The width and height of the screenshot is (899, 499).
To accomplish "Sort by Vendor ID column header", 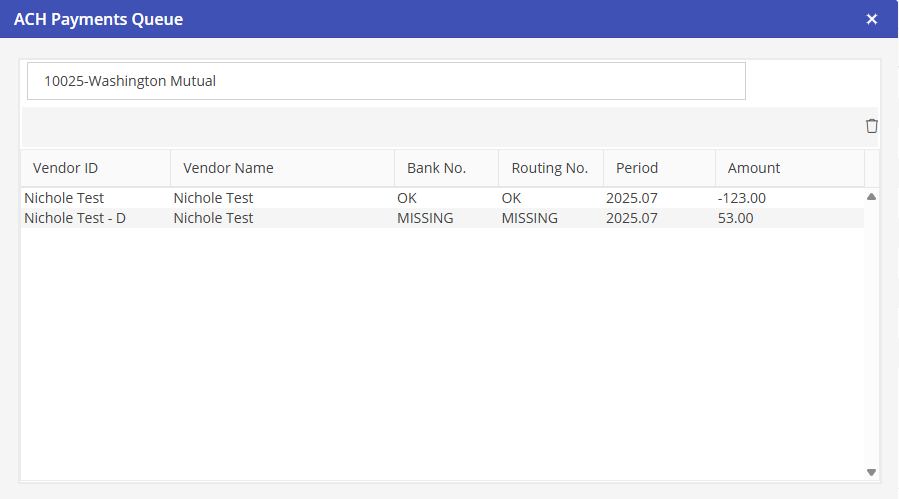I will point(65,168).
